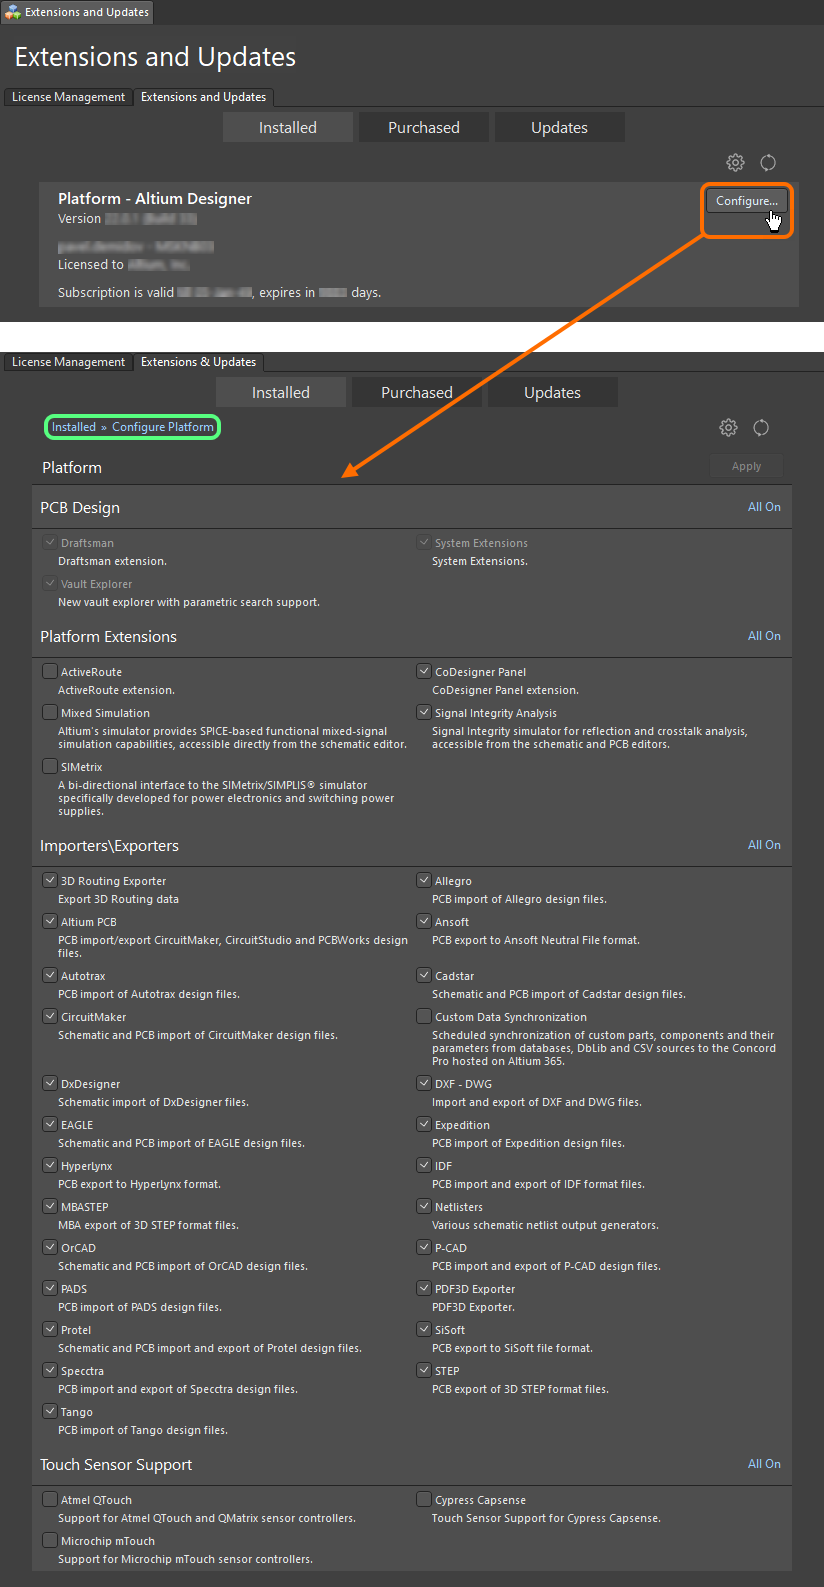
Task: Open Purchased tab beneath Extensions & Updates
Action: (417, 393)
